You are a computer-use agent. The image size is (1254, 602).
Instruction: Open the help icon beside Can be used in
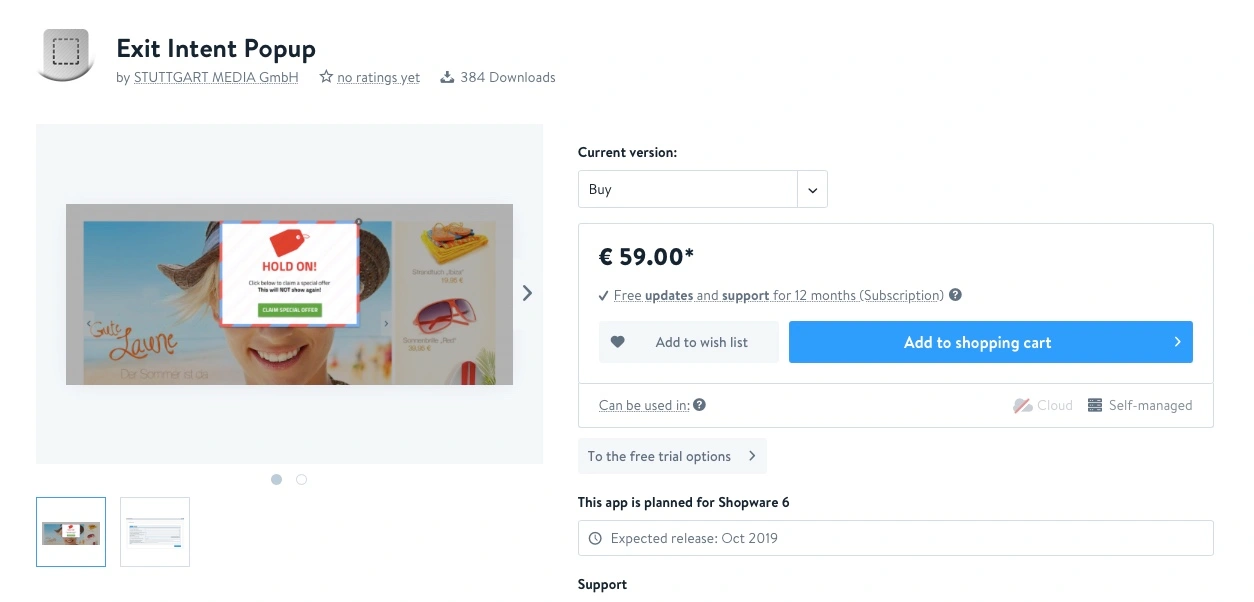[699, 405]
